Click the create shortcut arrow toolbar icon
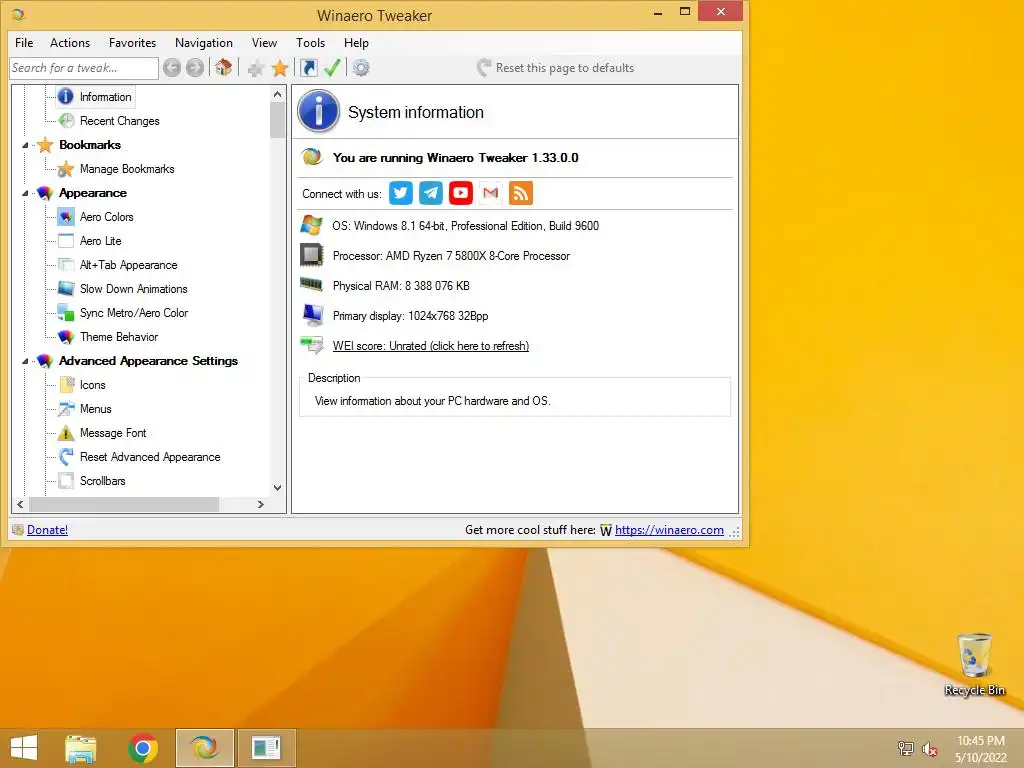The height and width of the screenshot is (768, 1024). 308,68
